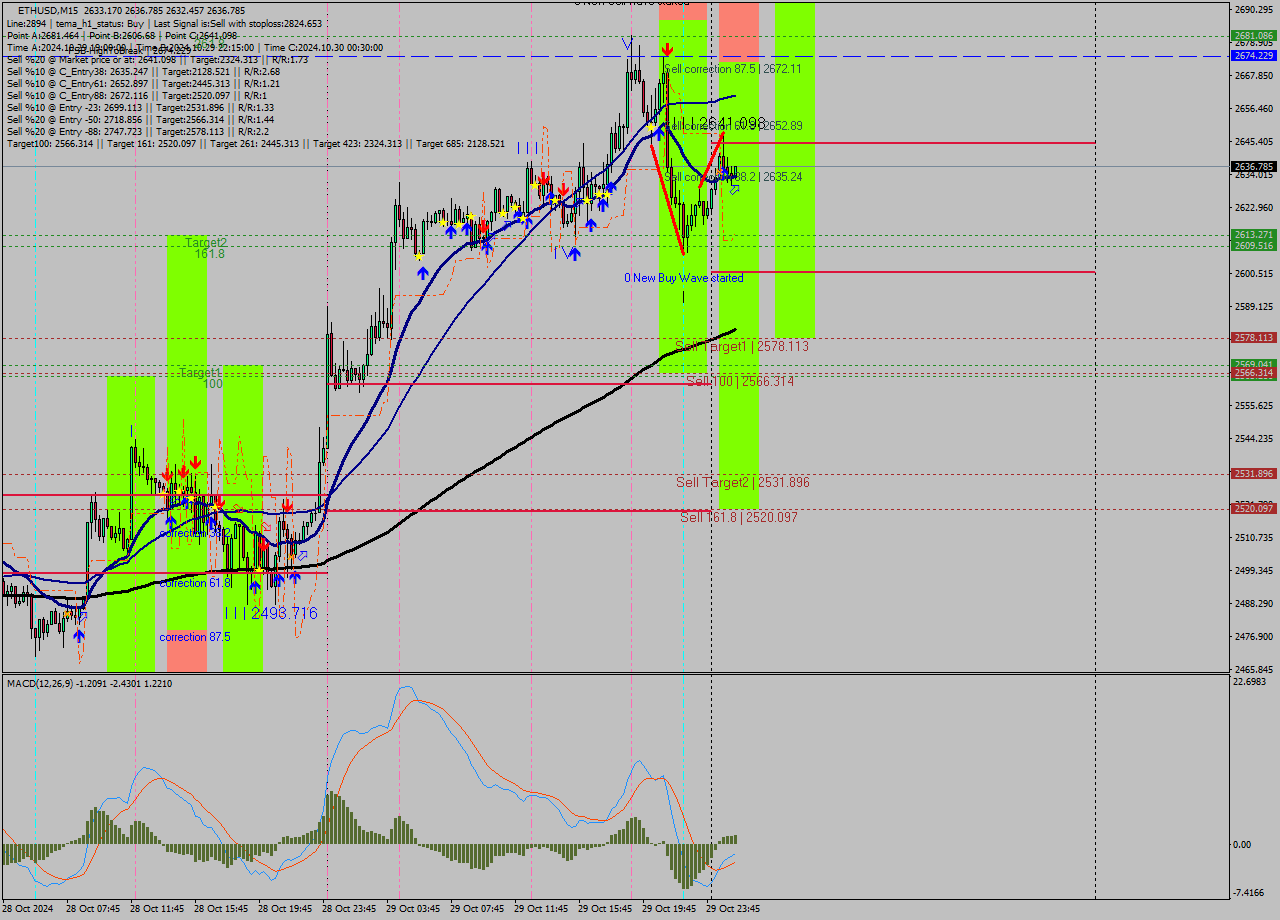Click the 'Sell correction 87.5 | 2672.11' label
Image resolution: width=1280 pixels, height=920 pixels.
click(x=733, y=69)
